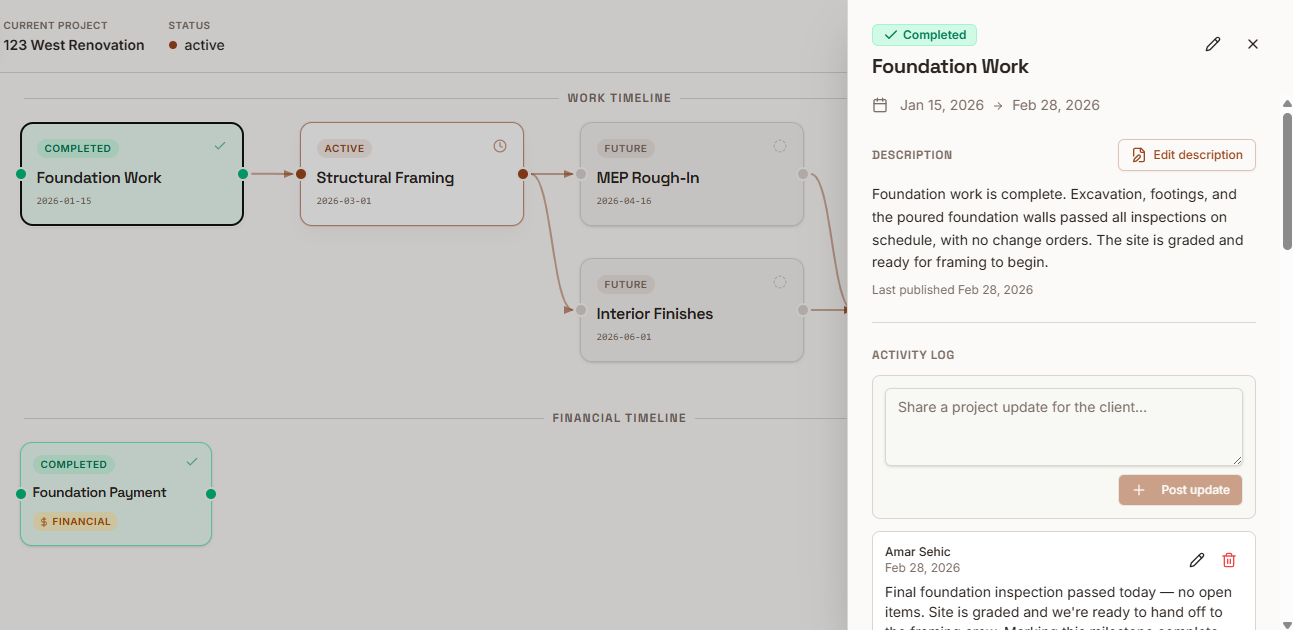Click the 2026-03-01 date on Structural Framing
Image resolution: width=1293 pixels, height=630 pixels.
click(344, 201)
